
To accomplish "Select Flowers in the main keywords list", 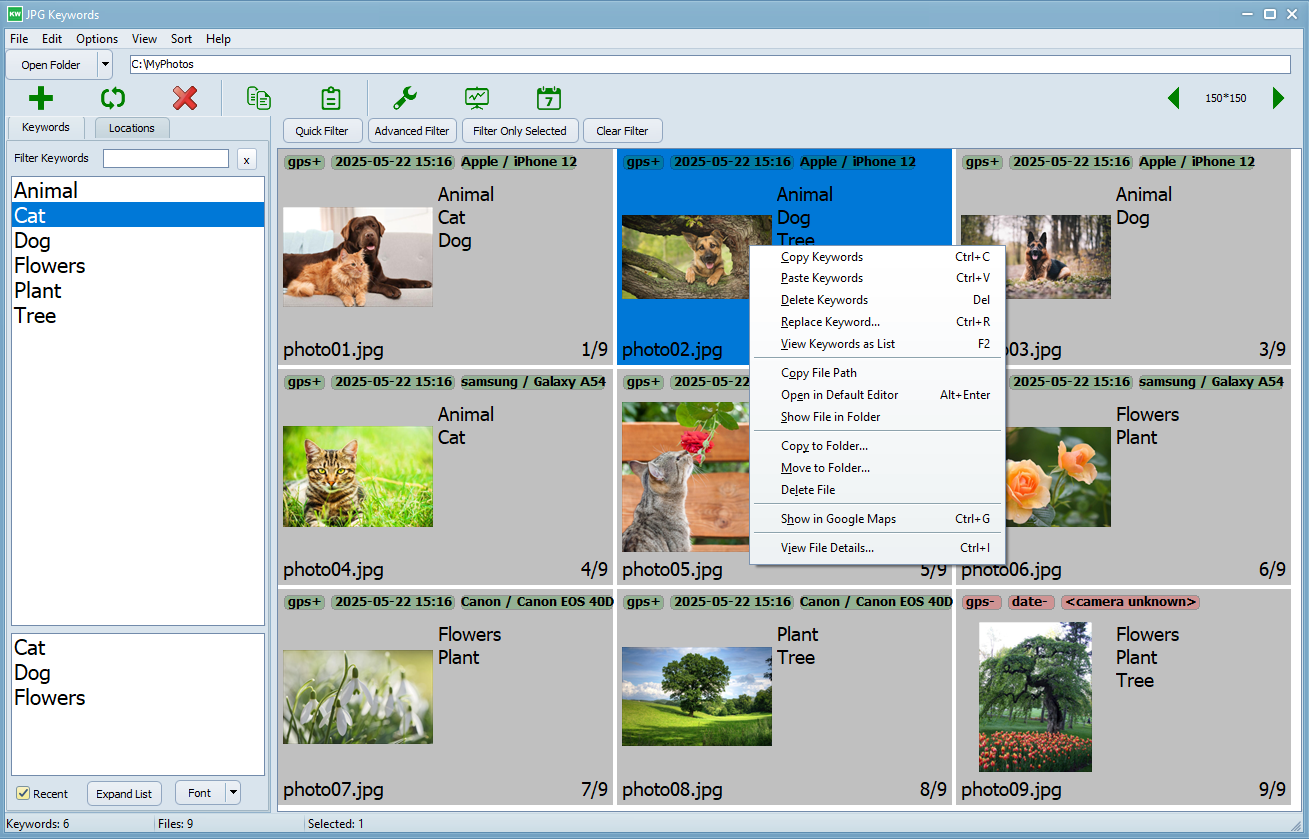I will 138,265.
